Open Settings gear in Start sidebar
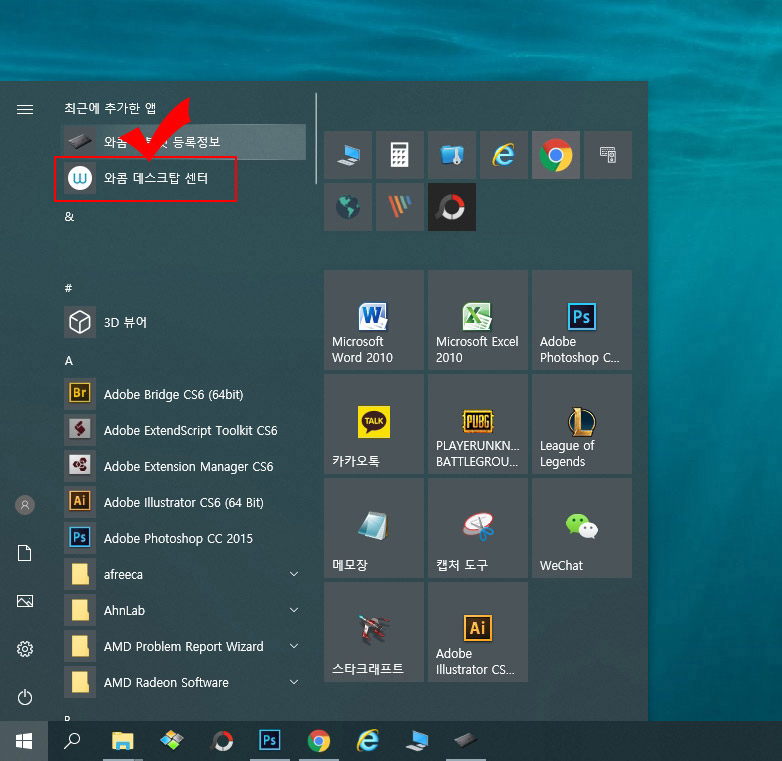 point(25,649)
